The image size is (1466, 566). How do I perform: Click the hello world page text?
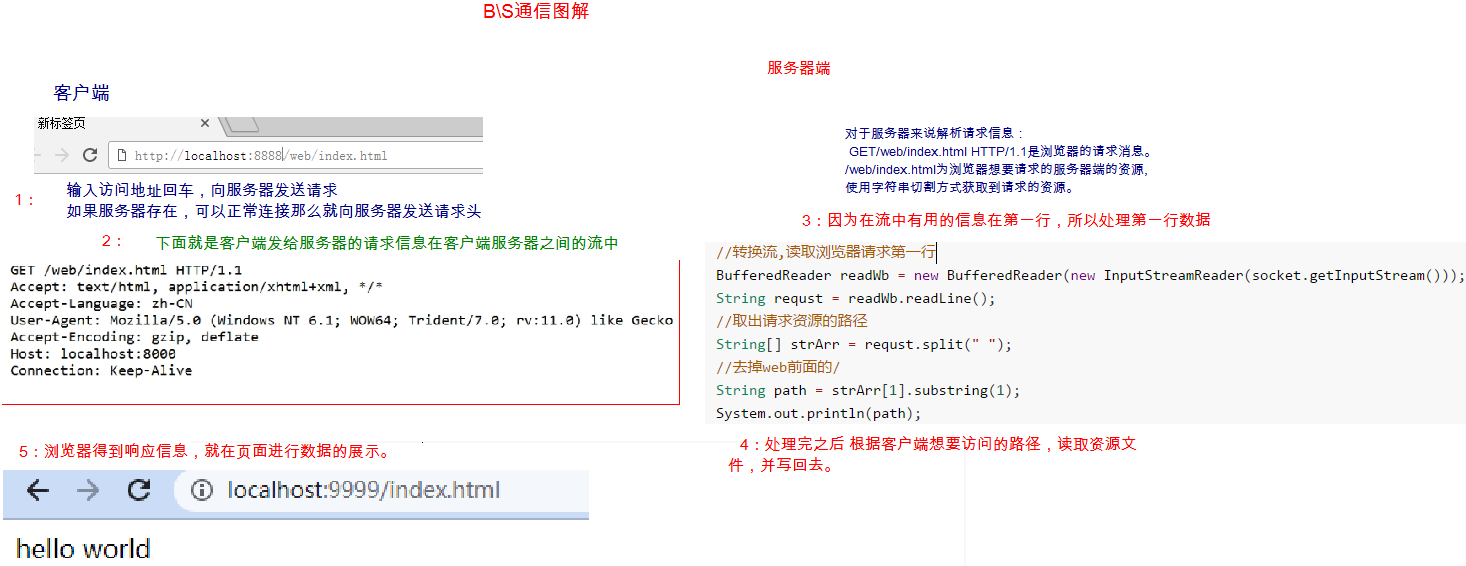83,549
